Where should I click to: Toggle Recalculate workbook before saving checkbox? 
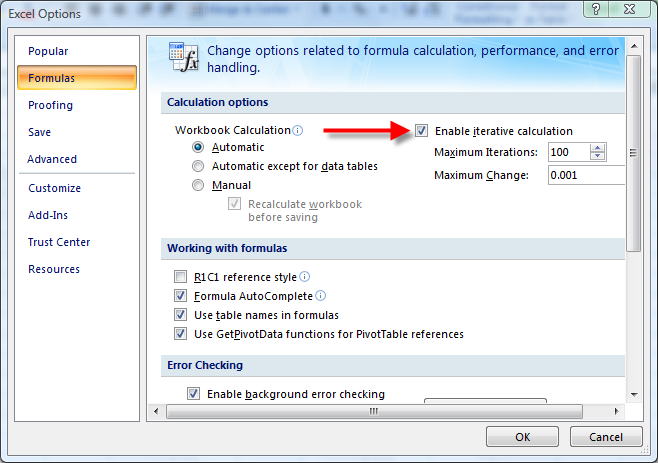coord(234,204)
